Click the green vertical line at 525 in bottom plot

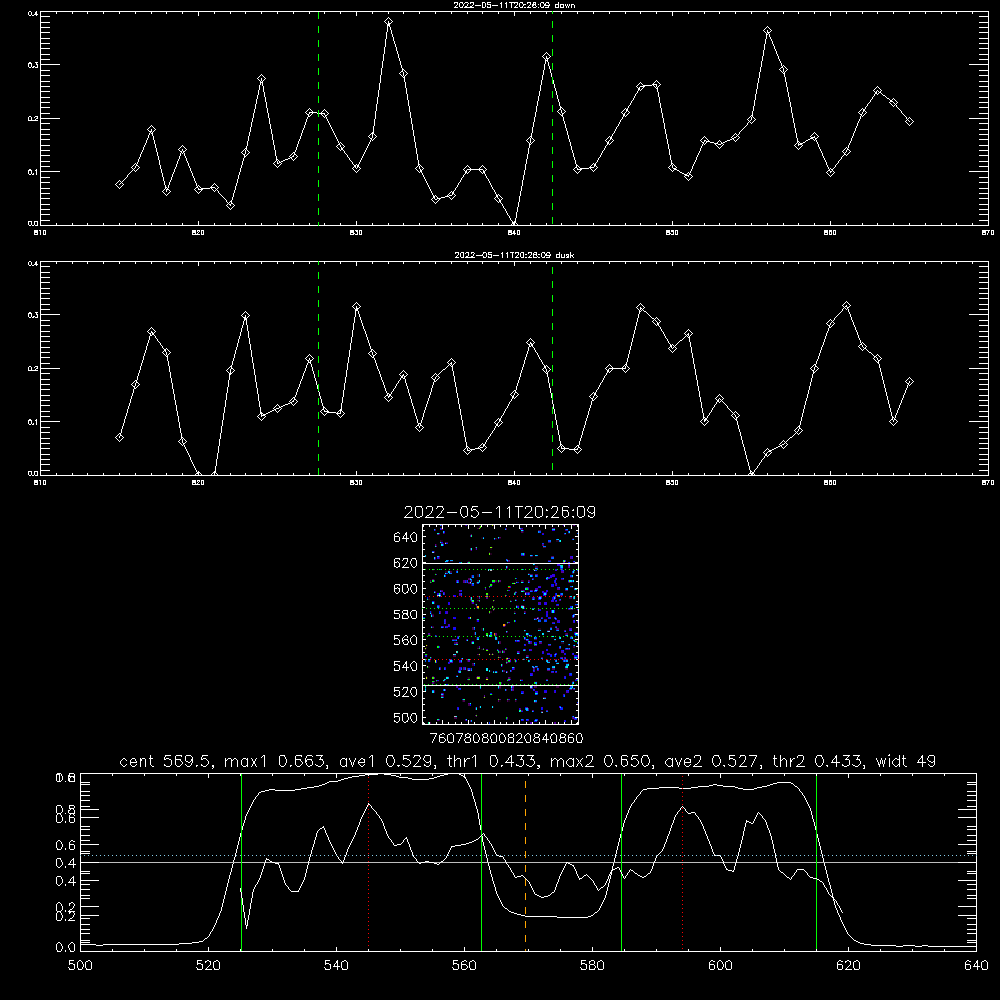[241, 860]
